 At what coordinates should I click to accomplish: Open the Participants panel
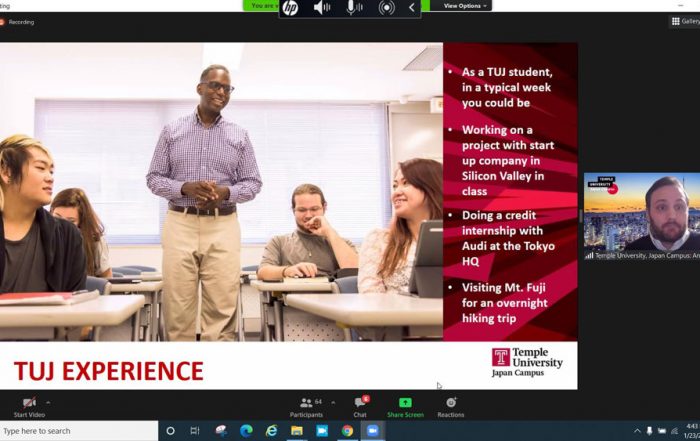(306, 408)
